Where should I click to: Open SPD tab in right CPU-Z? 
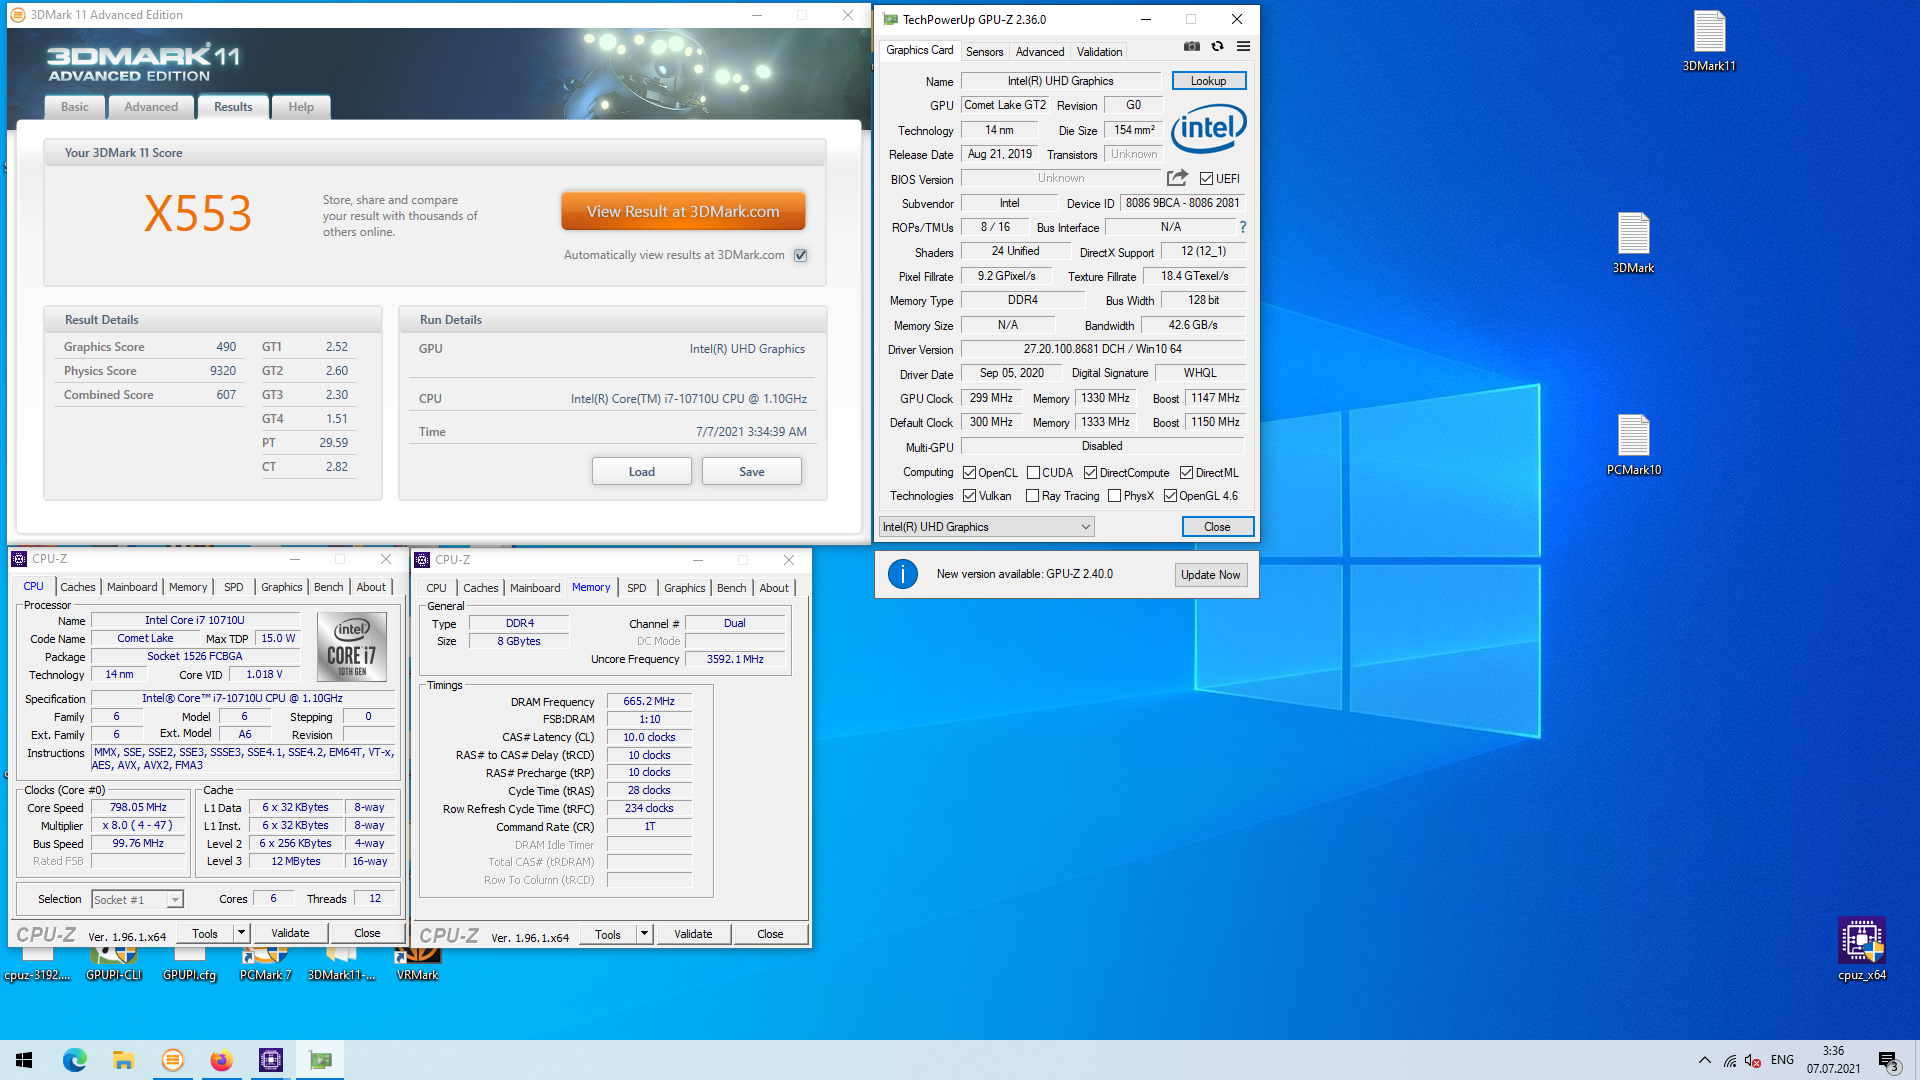pos(636,588)
